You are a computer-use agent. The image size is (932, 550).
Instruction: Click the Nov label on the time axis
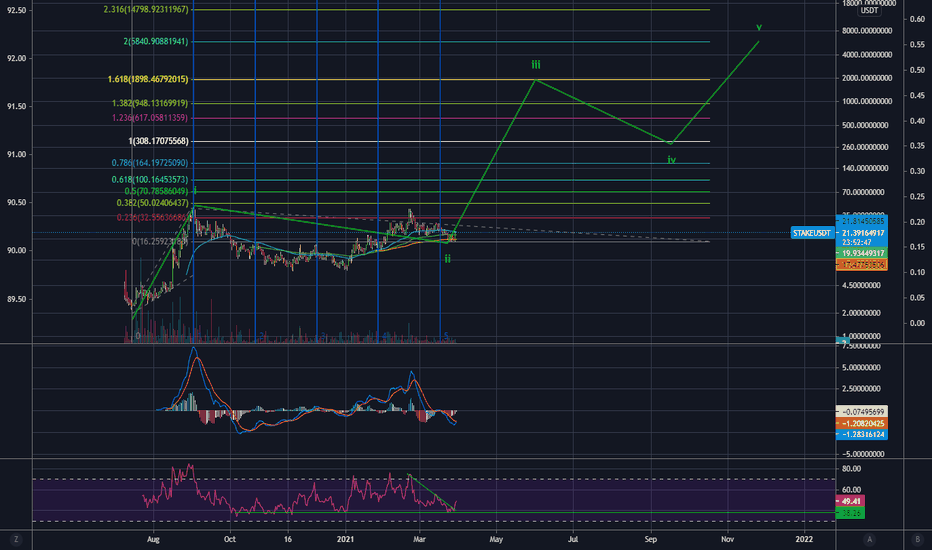(x=727, y=539)
